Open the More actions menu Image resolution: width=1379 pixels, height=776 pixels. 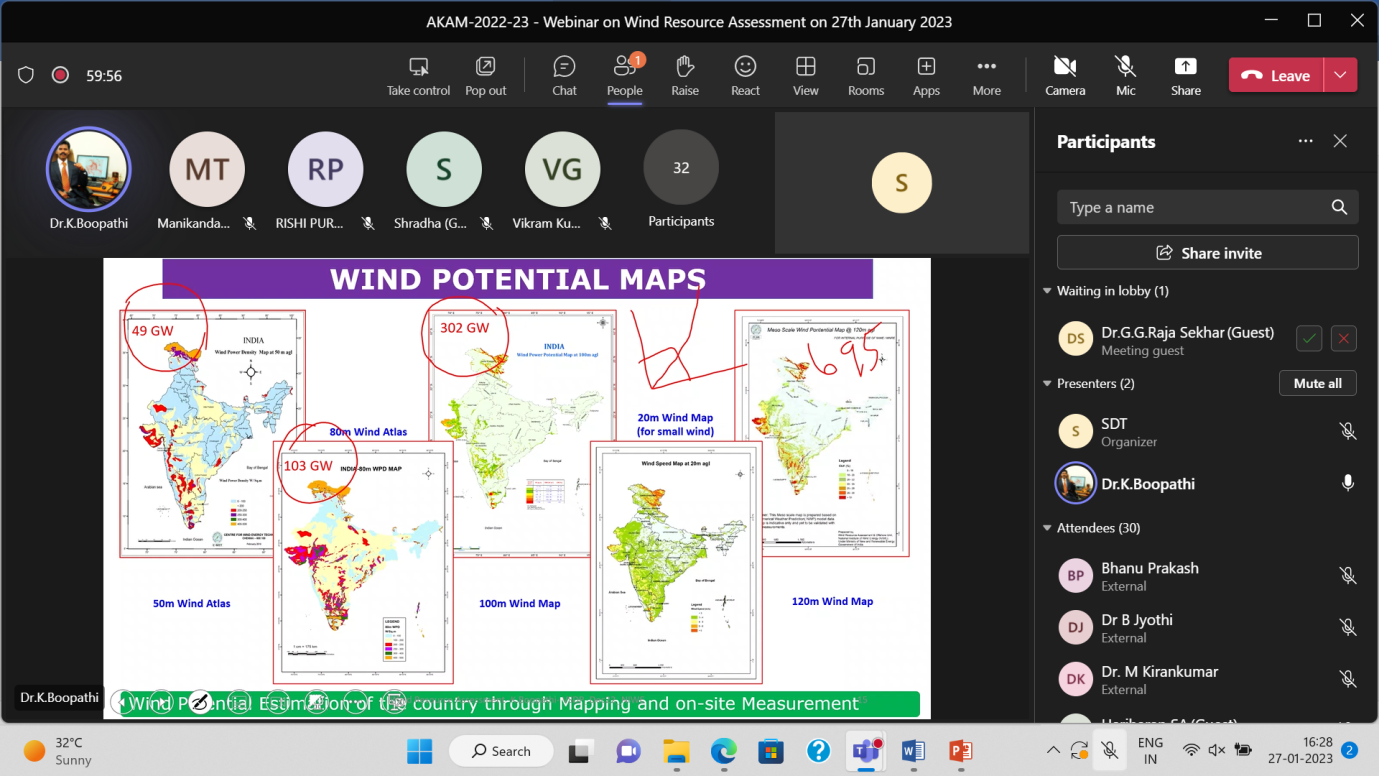click(986, 75)
